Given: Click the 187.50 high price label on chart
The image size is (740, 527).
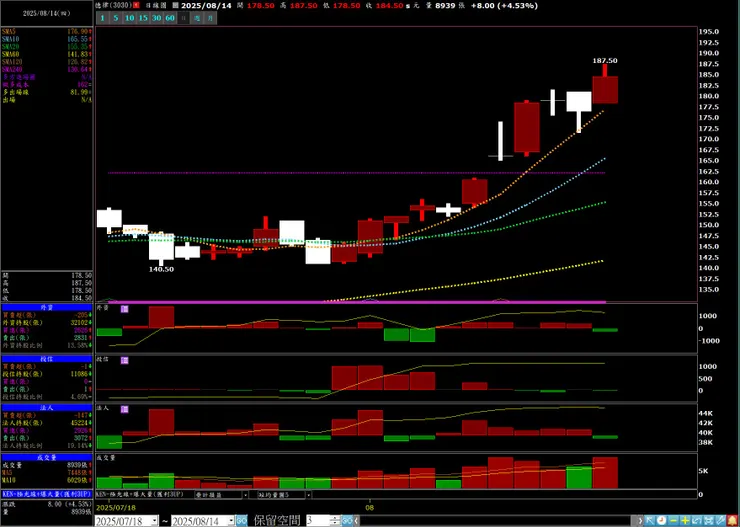Looking at the screenshot, I should pyautogui.click(x=605, y=60).
